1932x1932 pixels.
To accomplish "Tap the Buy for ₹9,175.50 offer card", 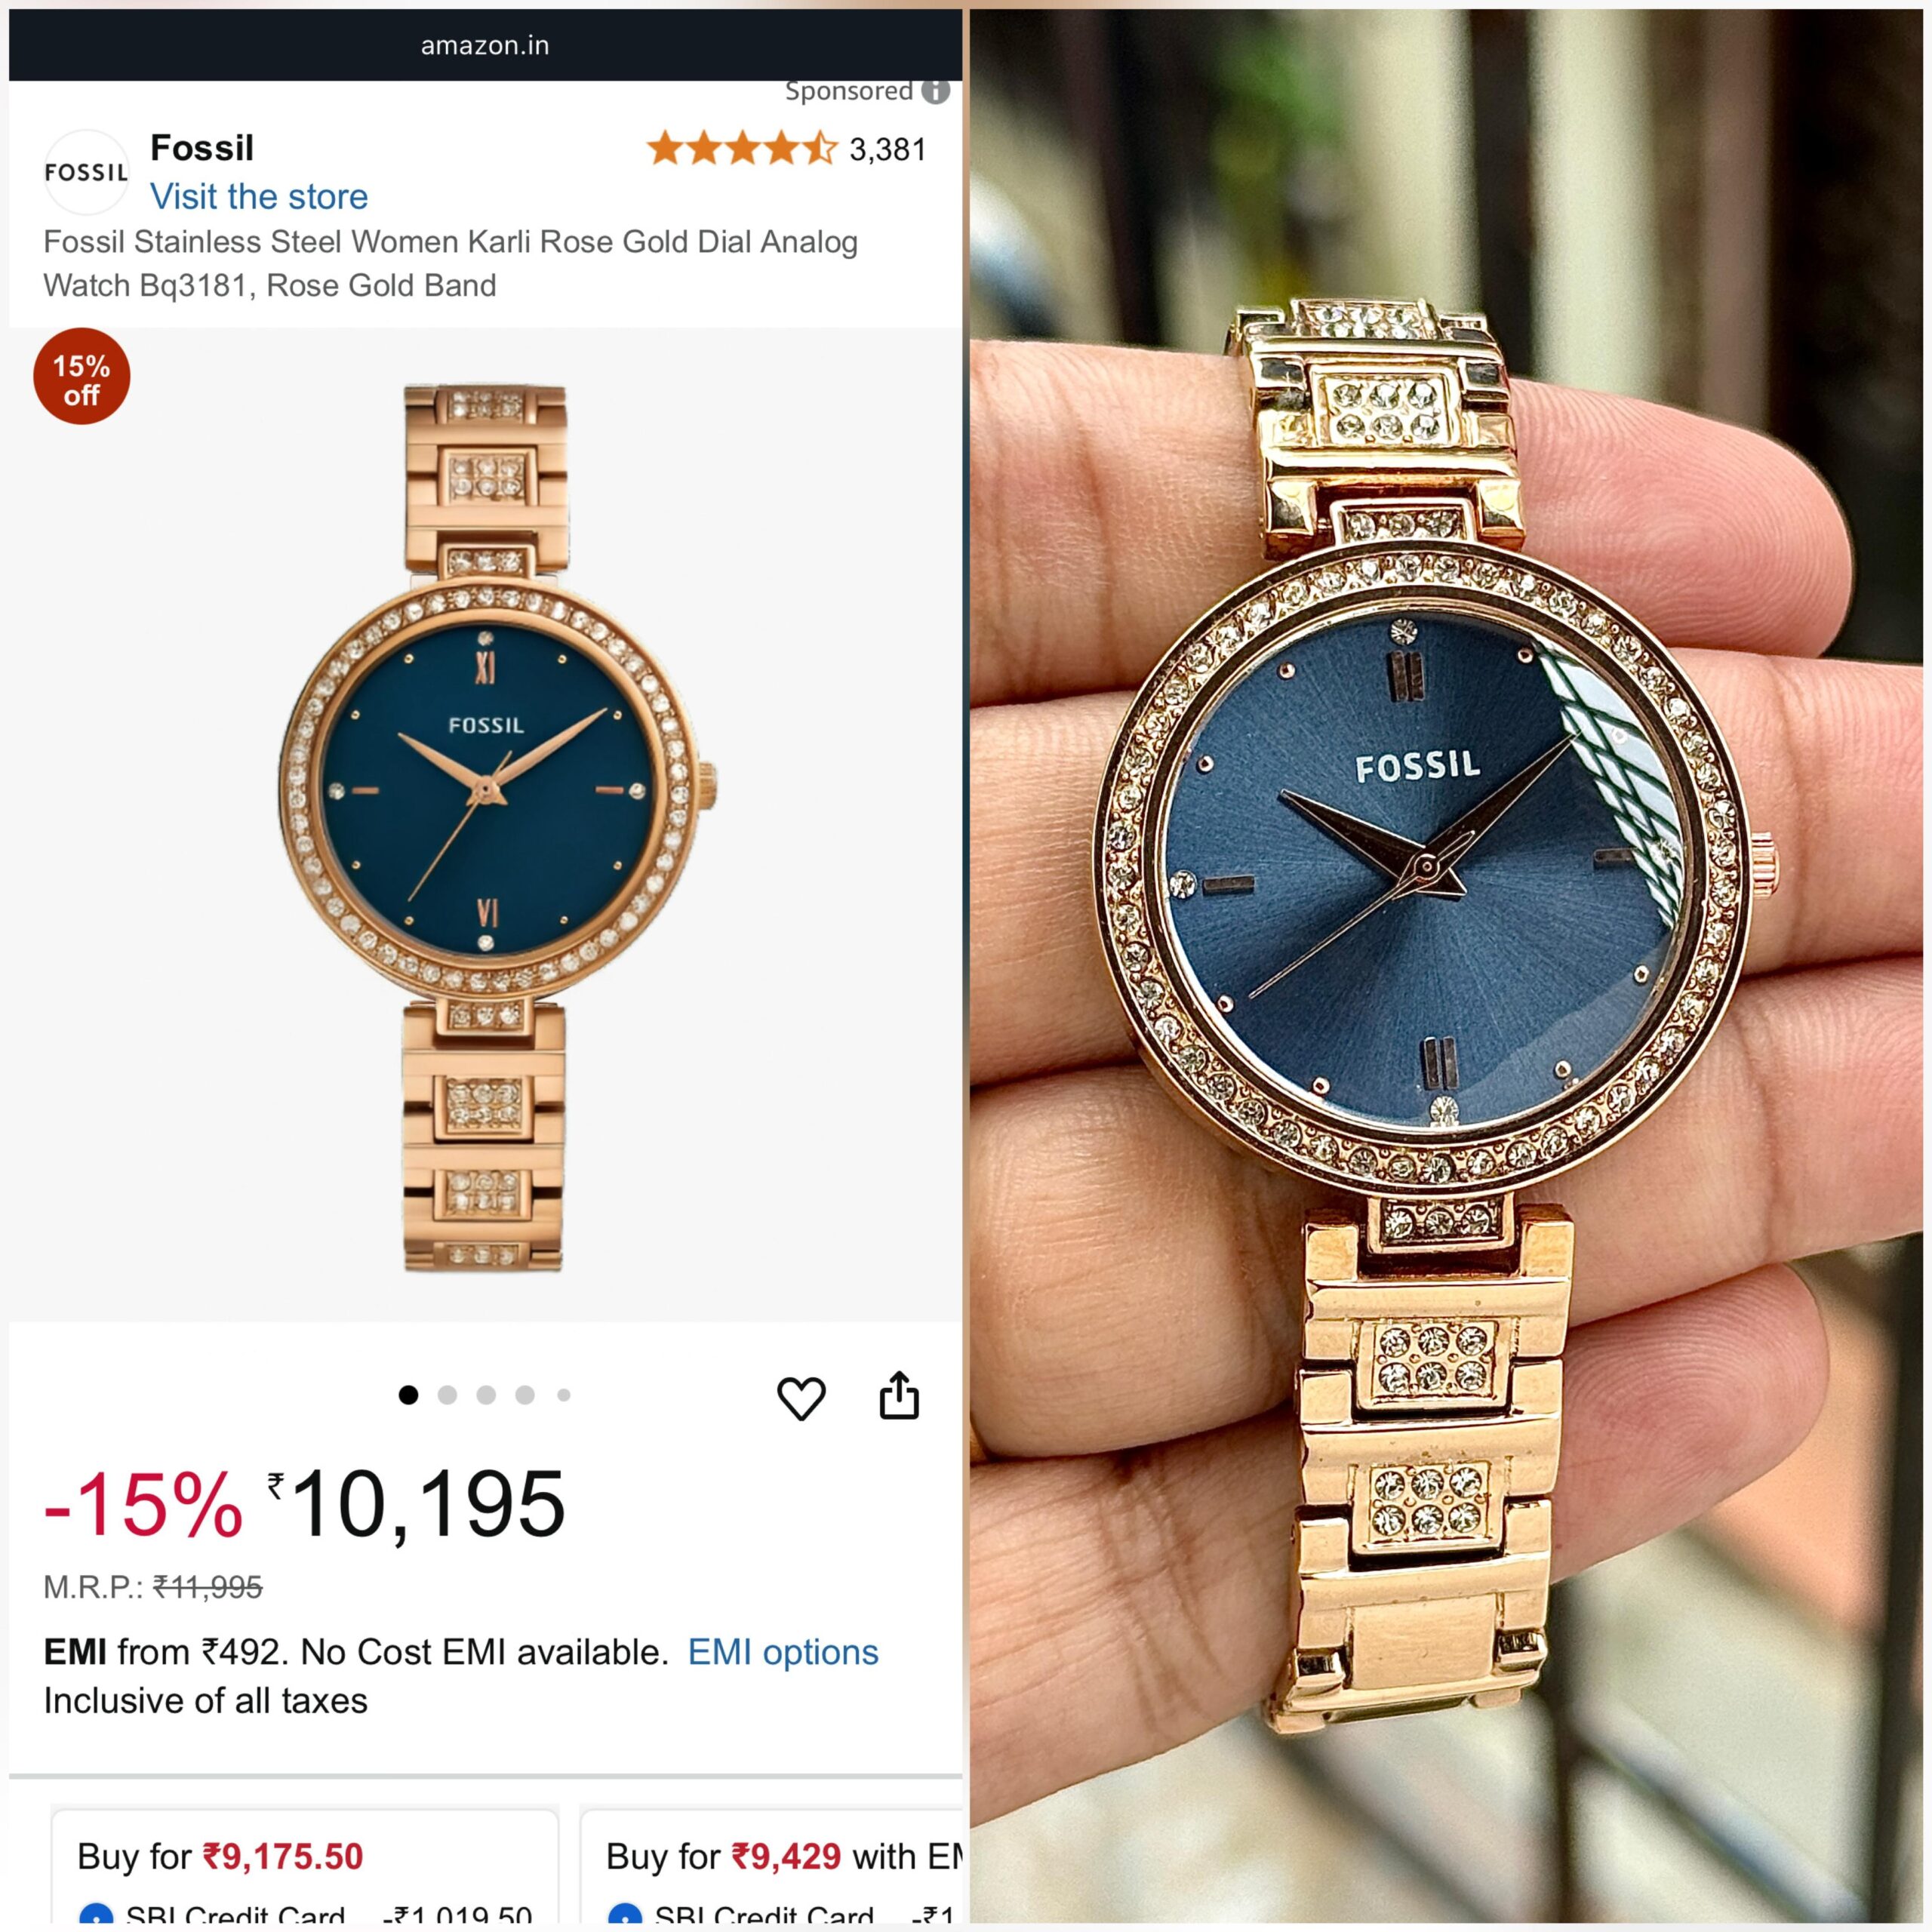I will tap(305, 1869).
